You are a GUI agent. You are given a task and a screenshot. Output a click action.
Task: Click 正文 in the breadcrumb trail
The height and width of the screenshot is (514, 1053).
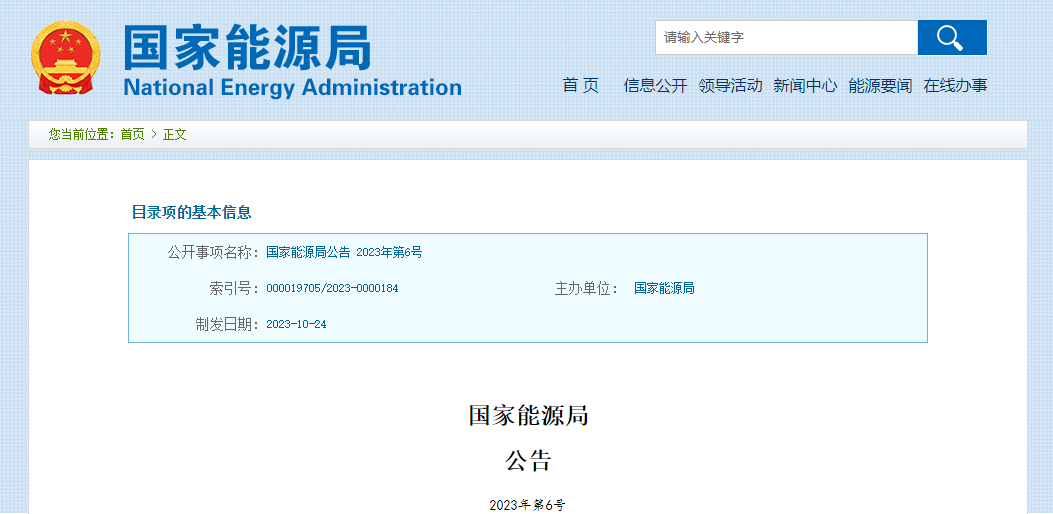175,134
